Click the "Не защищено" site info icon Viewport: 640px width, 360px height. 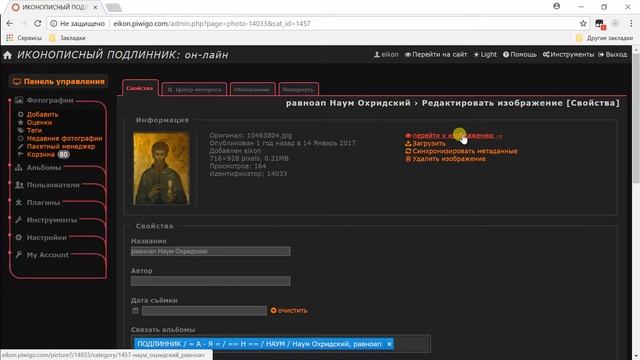click(53, 24)
